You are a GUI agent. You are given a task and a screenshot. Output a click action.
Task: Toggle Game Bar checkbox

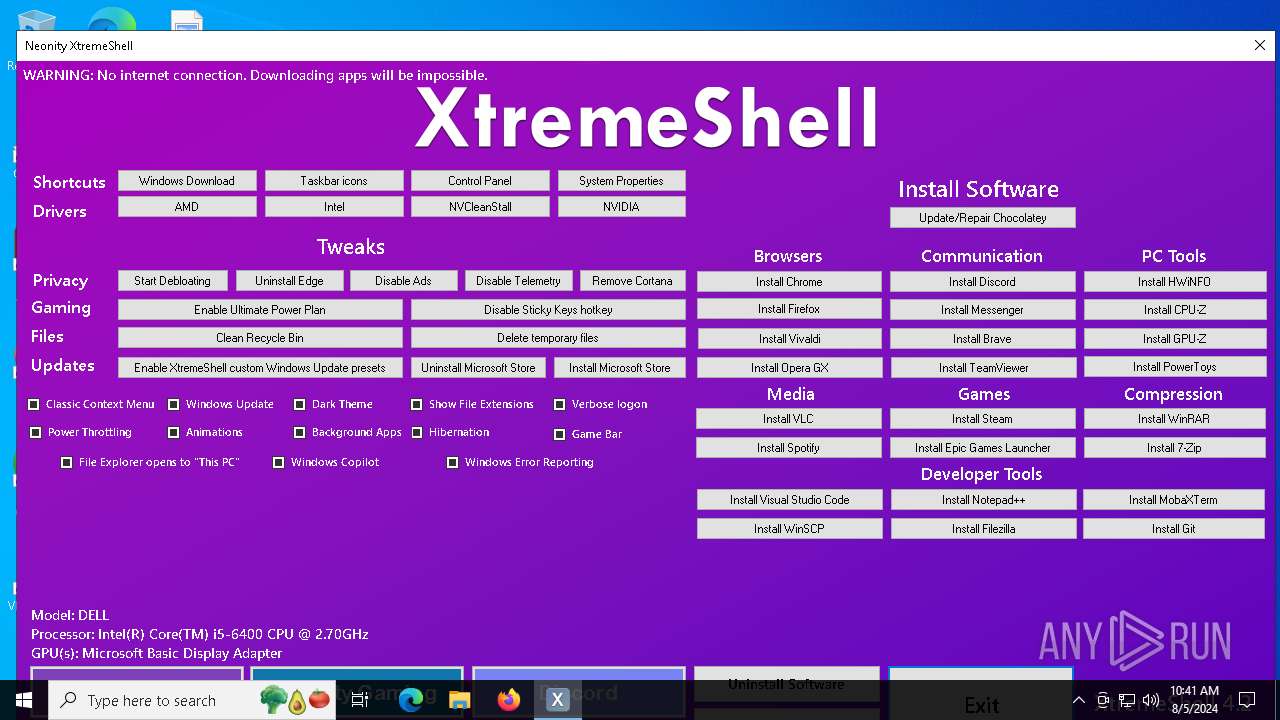coord(560,434)
